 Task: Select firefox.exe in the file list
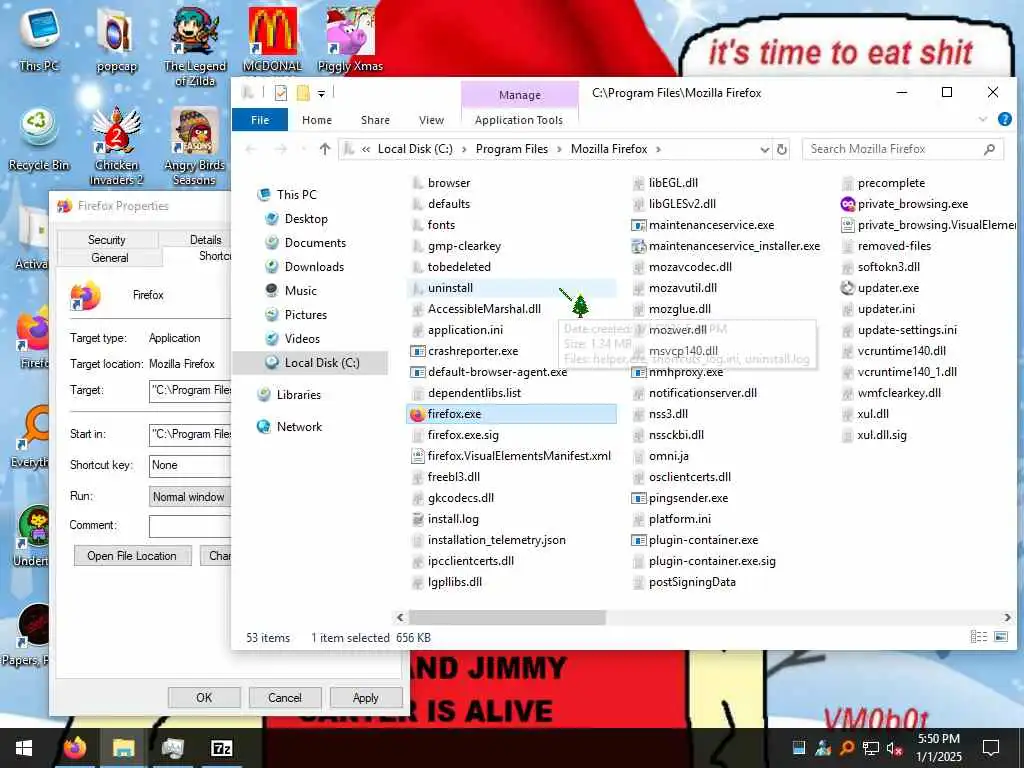coord(511,414)
